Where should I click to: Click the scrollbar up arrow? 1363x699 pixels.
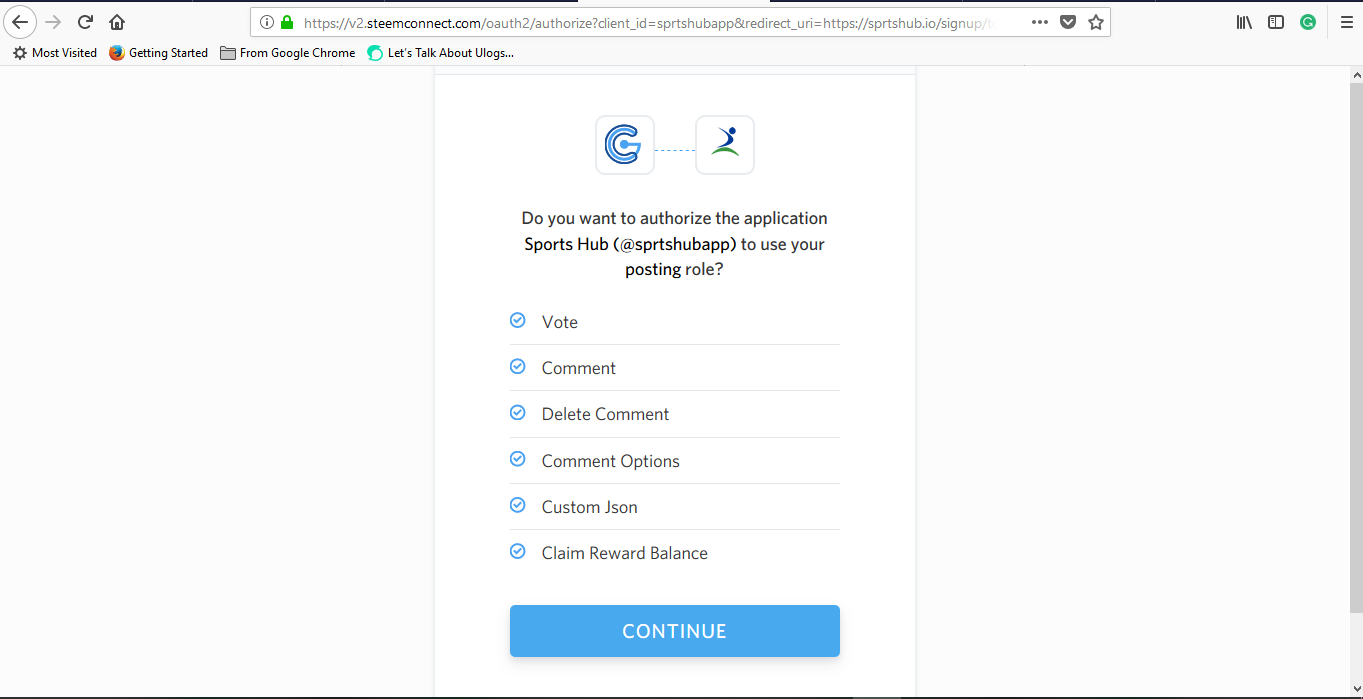tap(1355, 74)
